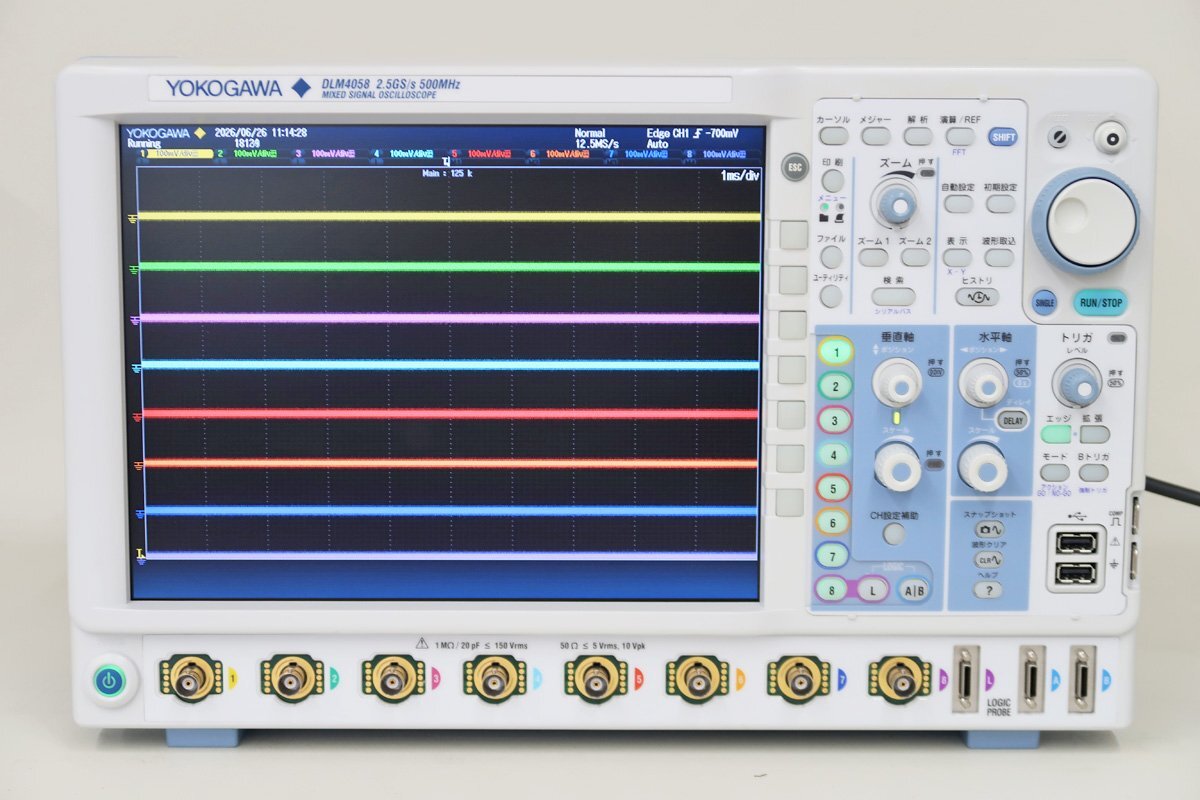
Task: Push the default setup (初期設定) button
Action: [1000, 204]
